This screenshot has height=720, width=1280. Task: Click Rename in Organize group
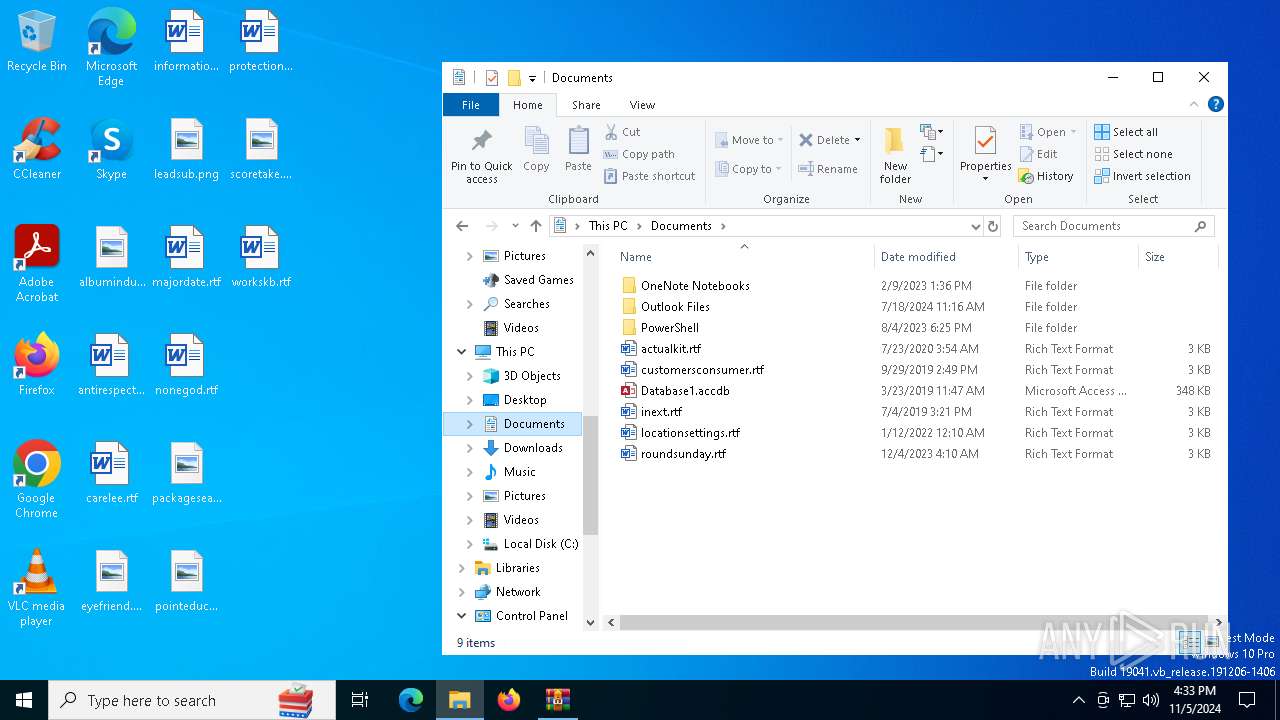828,169
